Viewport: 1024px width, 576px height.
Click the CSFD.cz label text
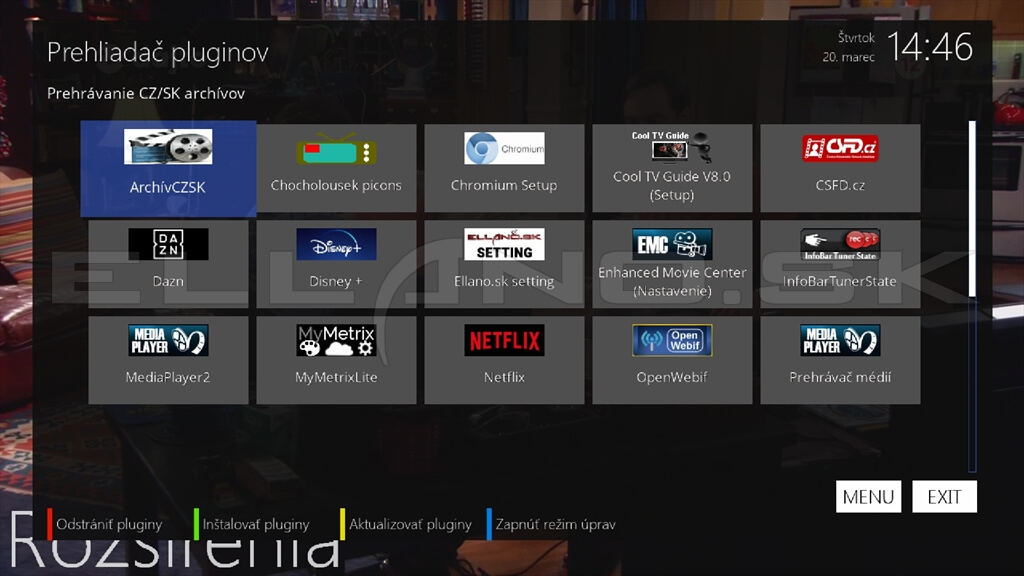tap(840, 185)
